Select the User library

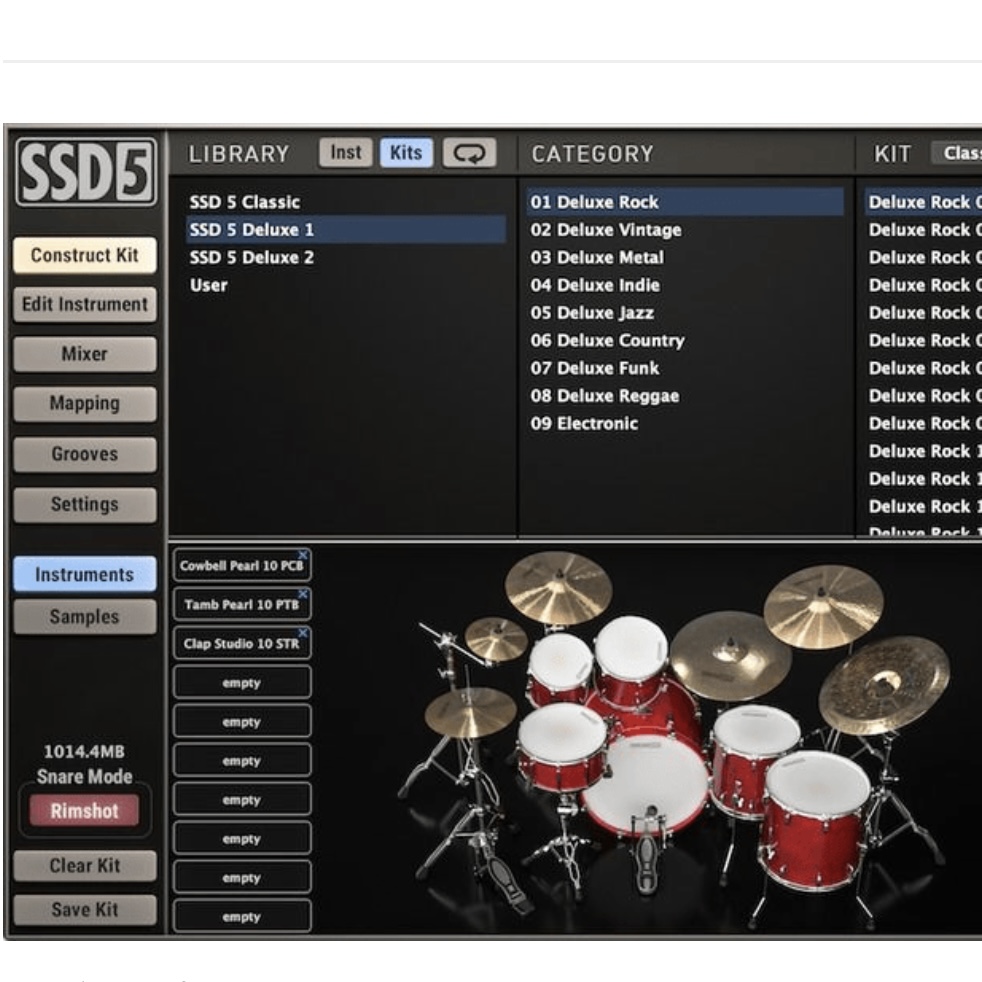pyautogui.click(x=346, y=285)
